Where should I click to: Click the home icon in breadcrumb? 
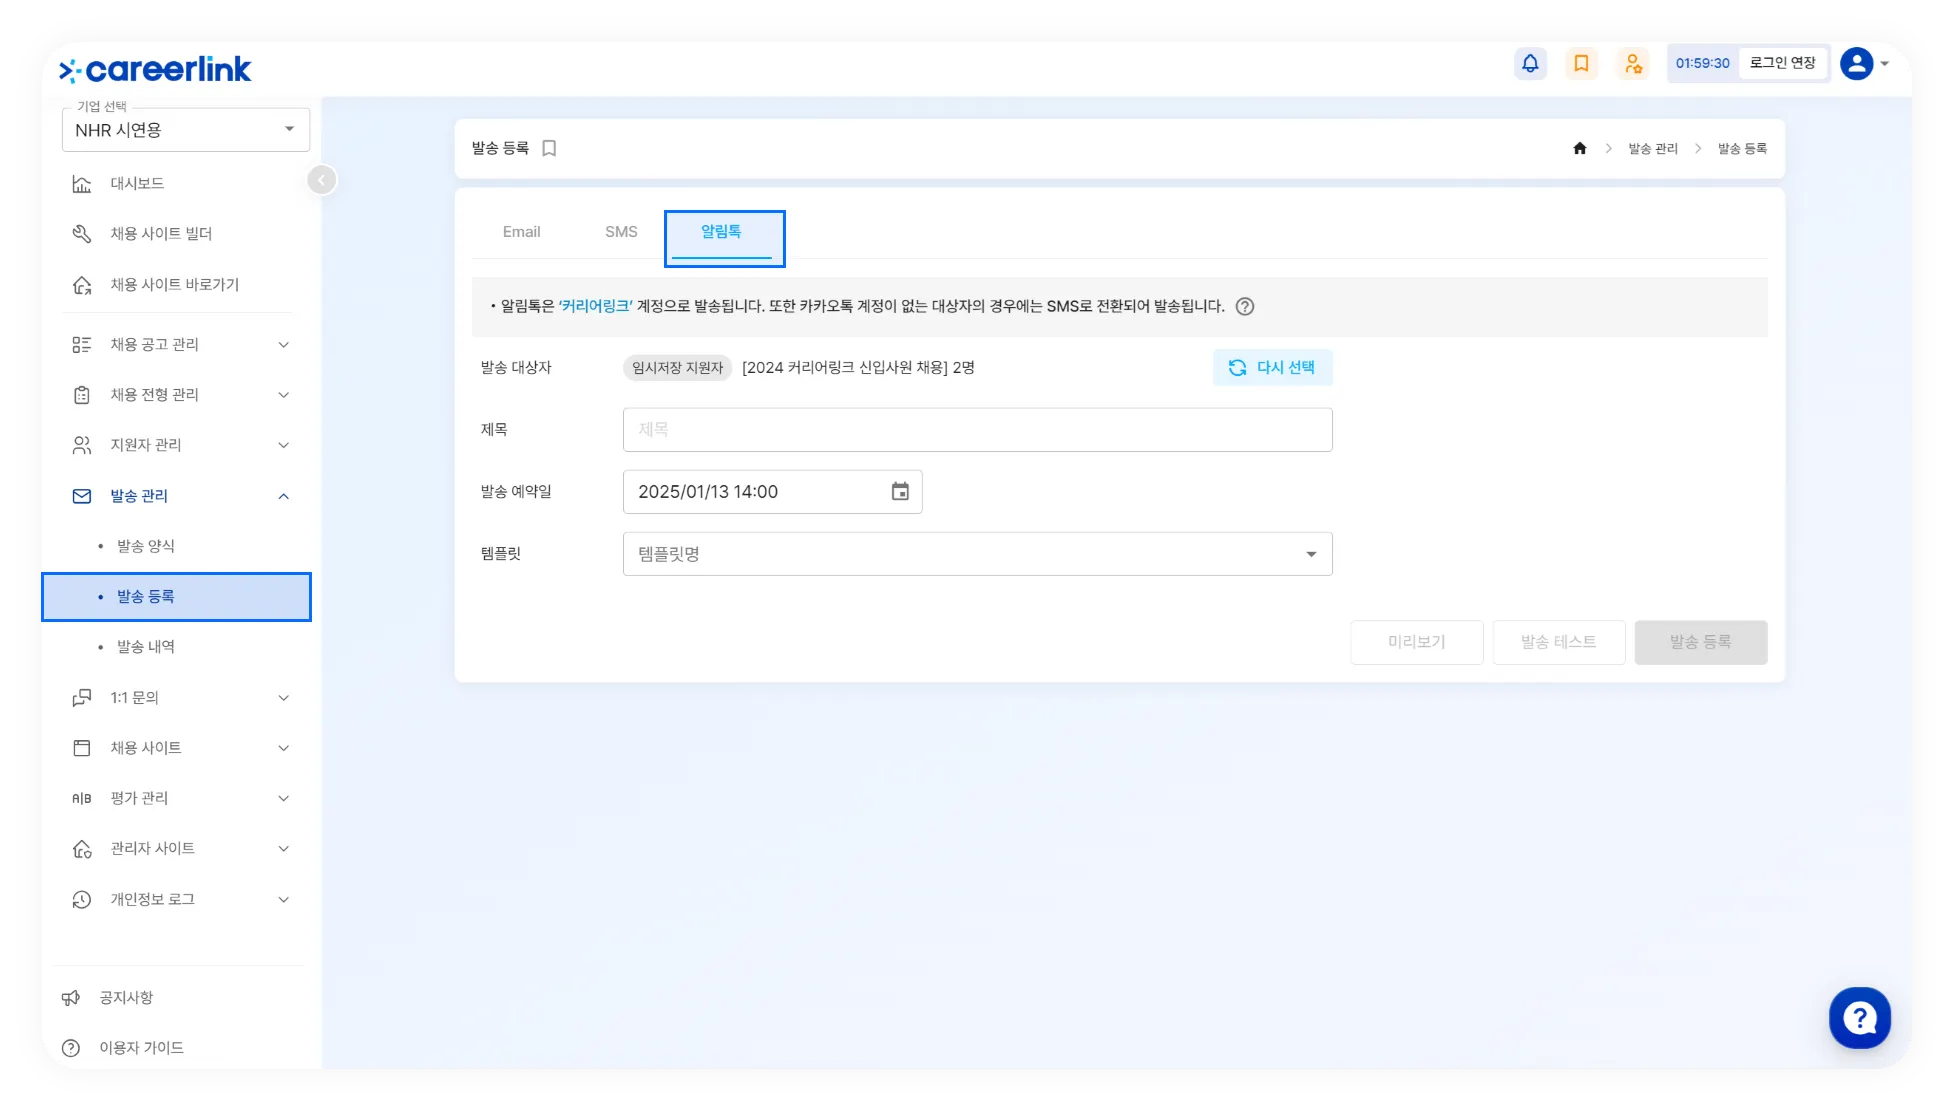point(1580,148)
